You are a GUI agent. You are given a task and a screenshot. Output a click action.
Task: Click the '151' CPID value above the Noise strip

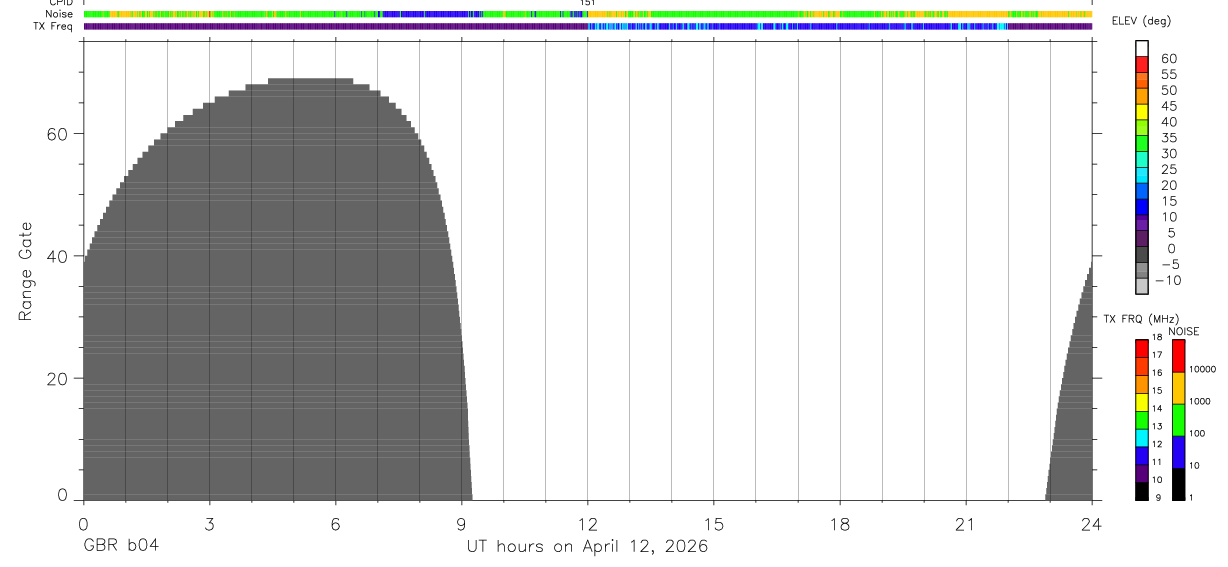(x=588, y=3)
